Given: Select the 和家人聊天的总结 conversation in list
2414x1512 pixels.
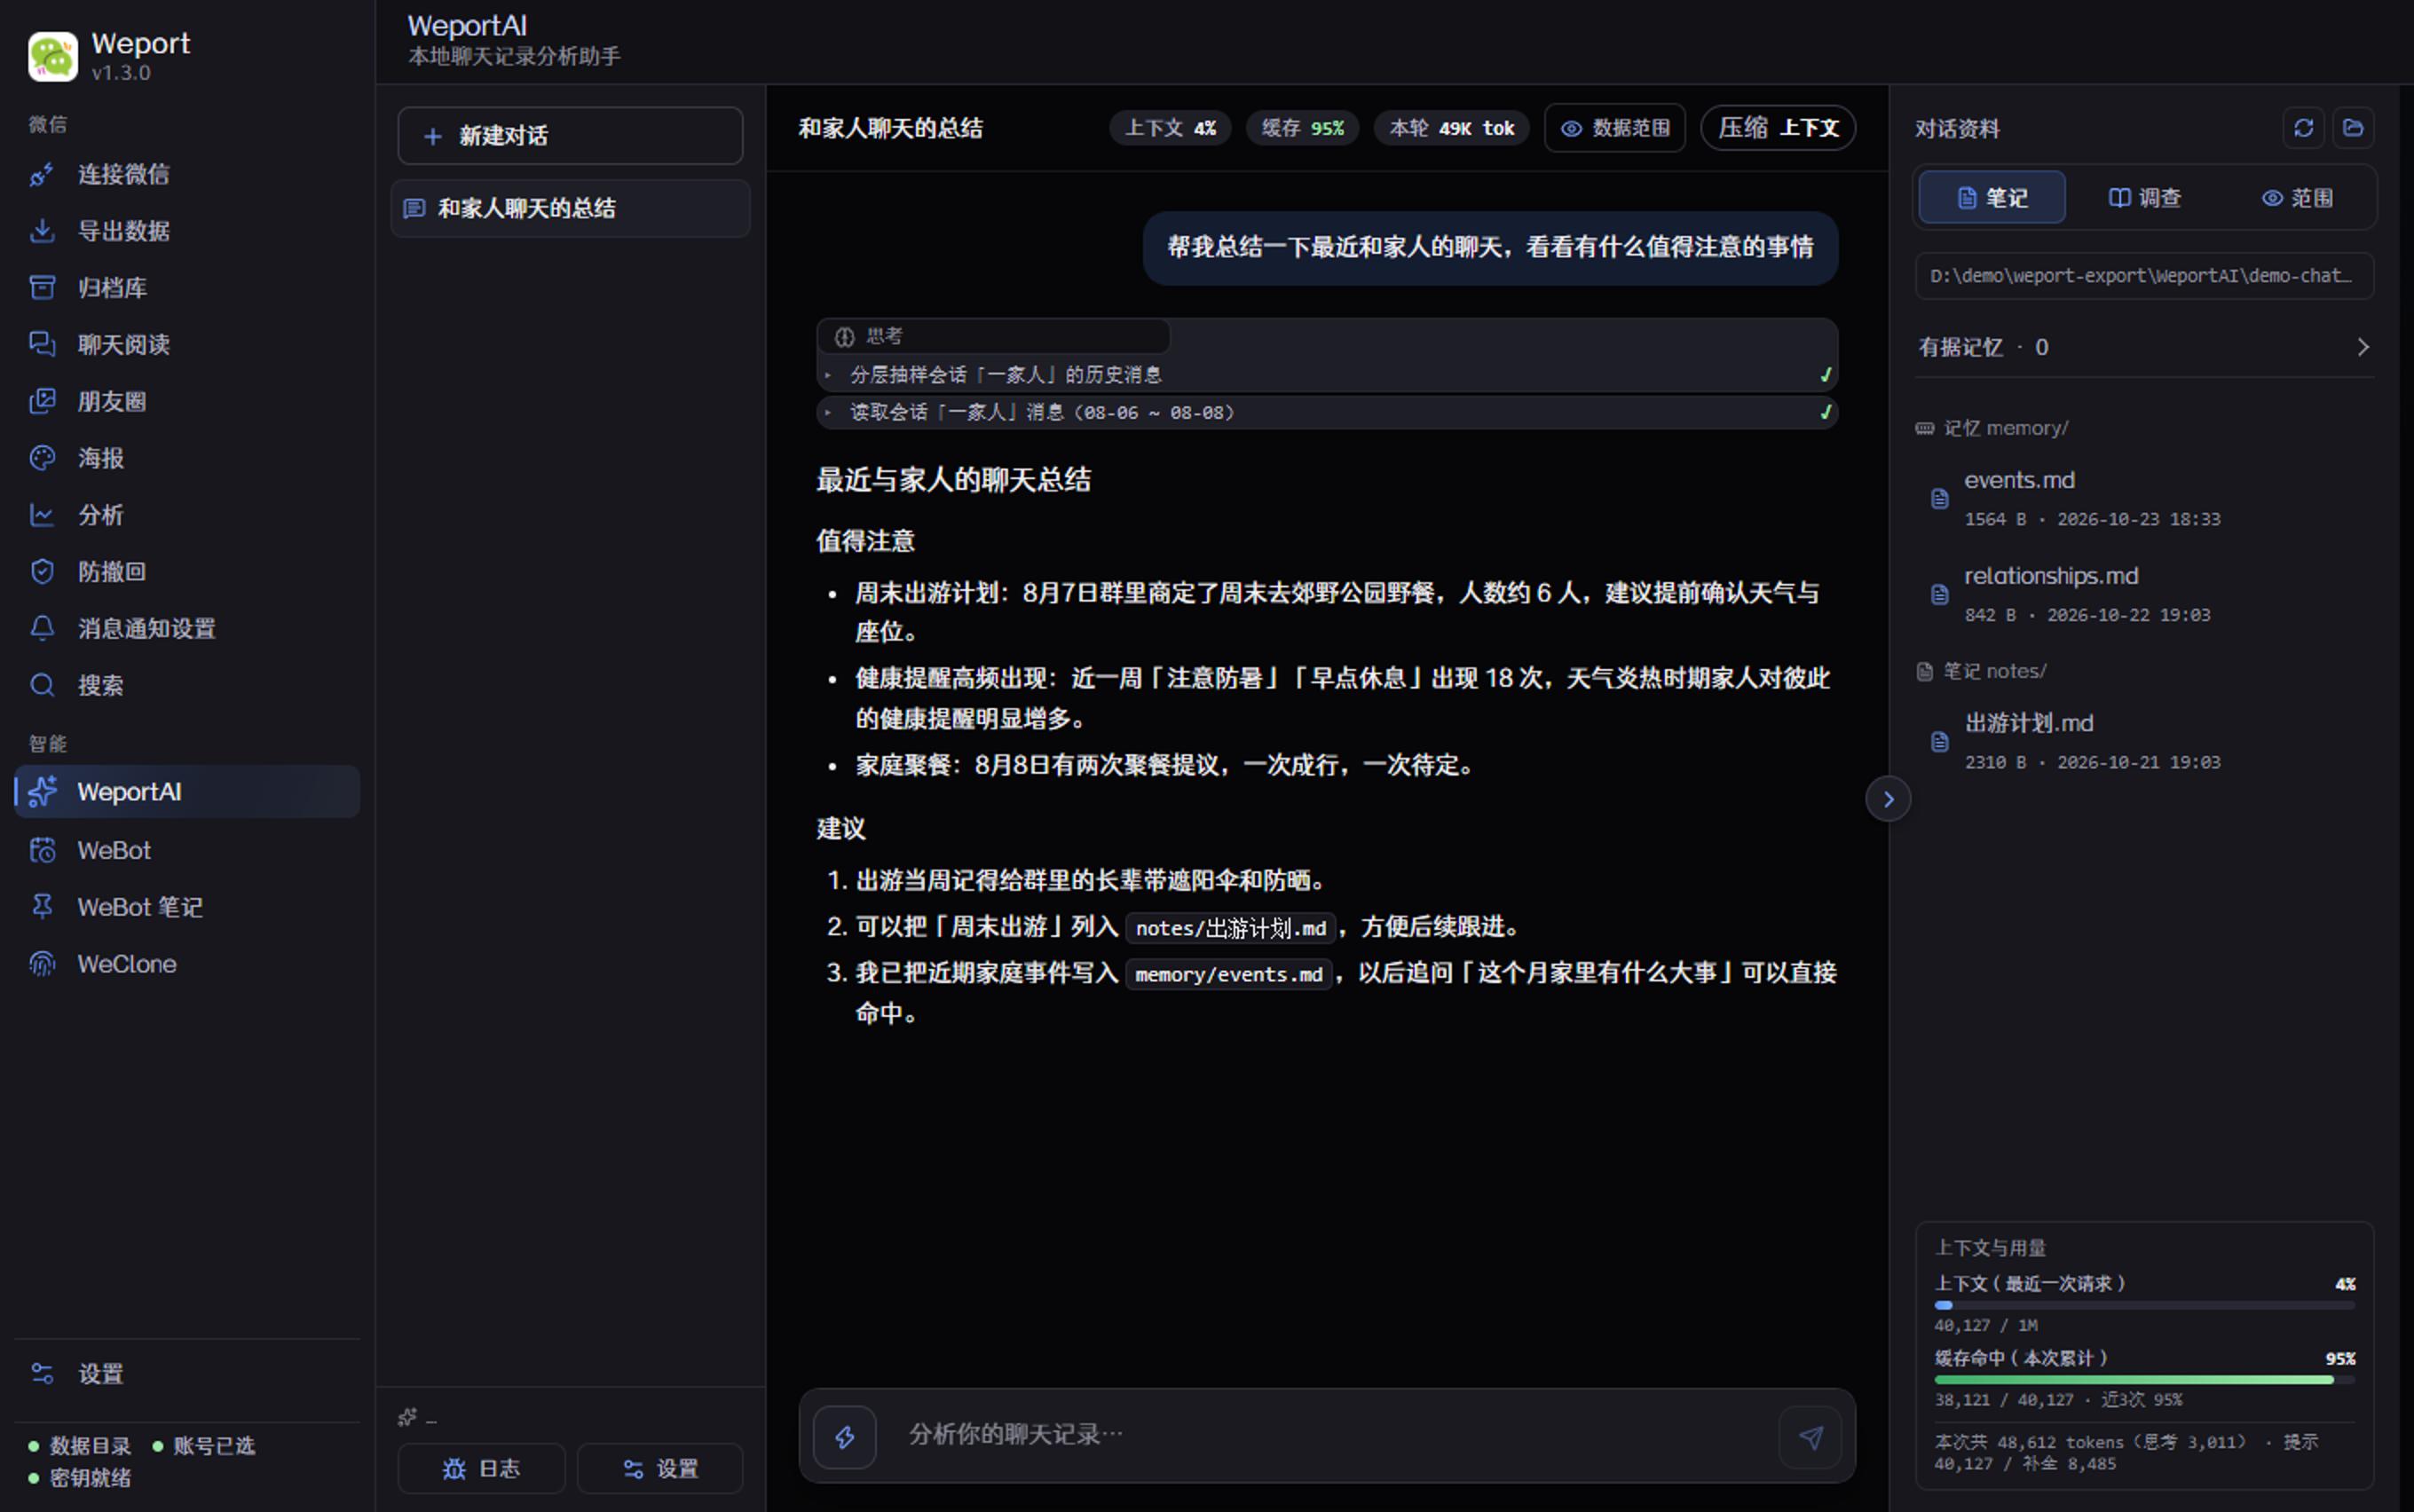Looking at the screenshot, I should pyautogui.click(x=570, y=208).
